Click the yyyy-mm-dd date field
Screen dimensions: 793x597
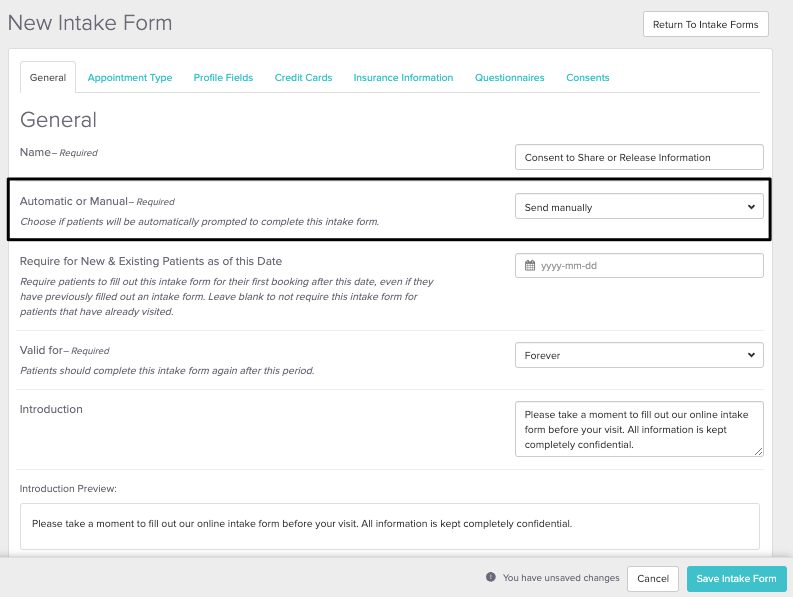(x=639, y=266)
